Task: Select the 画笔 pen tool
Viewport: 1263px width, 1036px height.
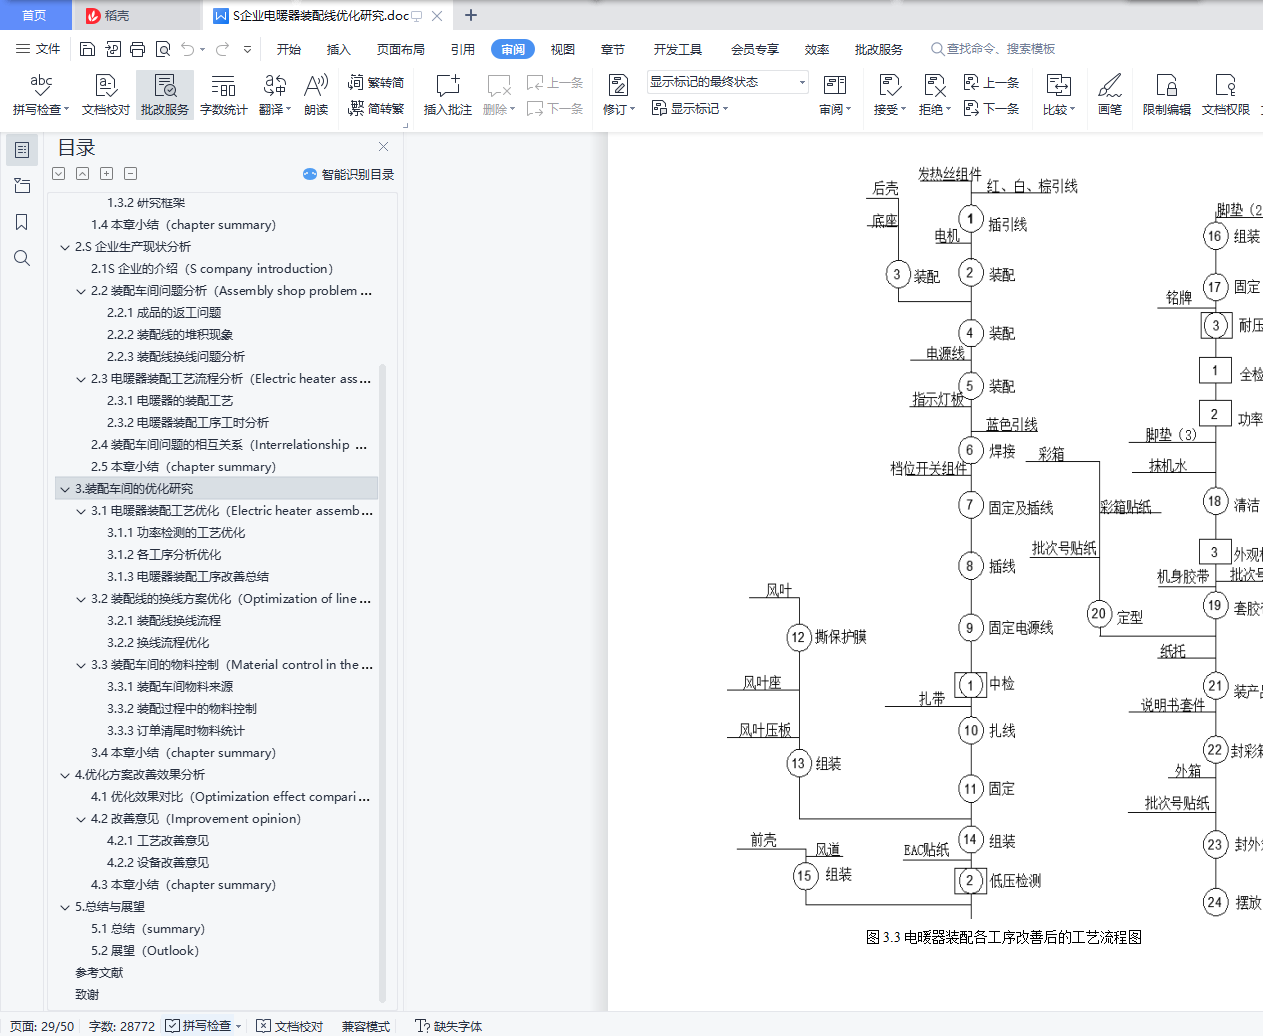Action: [1110, 95]
